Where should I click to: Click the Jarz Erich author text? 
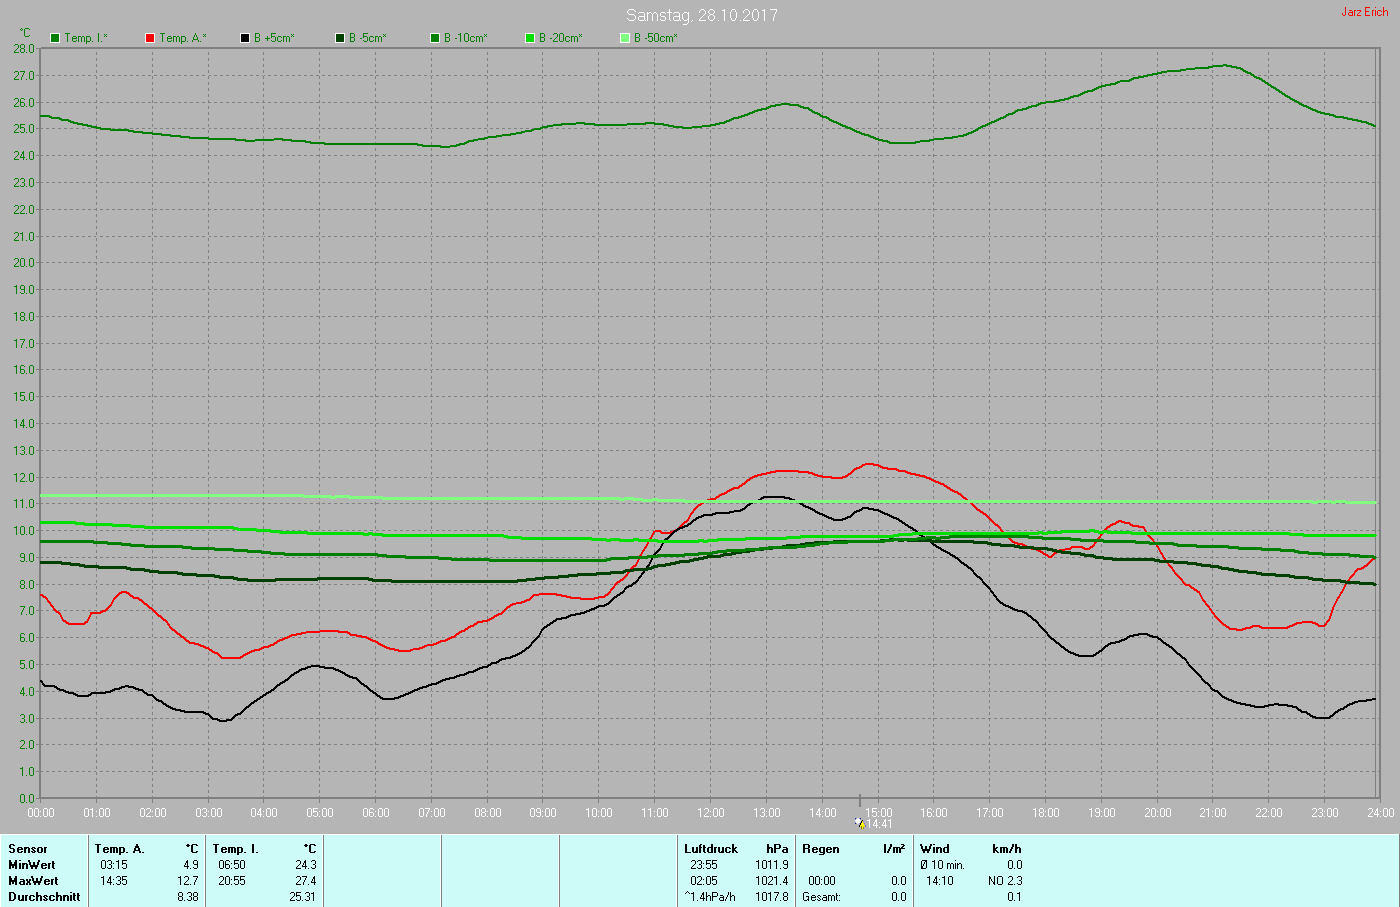pos(1364,12)
